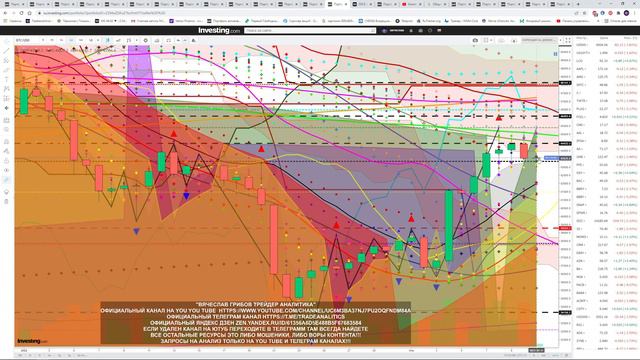The height and width of the screenshot is (360, 640).
Task: Toggle magnet mode in drawing toolbar
Action: click(x=7, y=142)
